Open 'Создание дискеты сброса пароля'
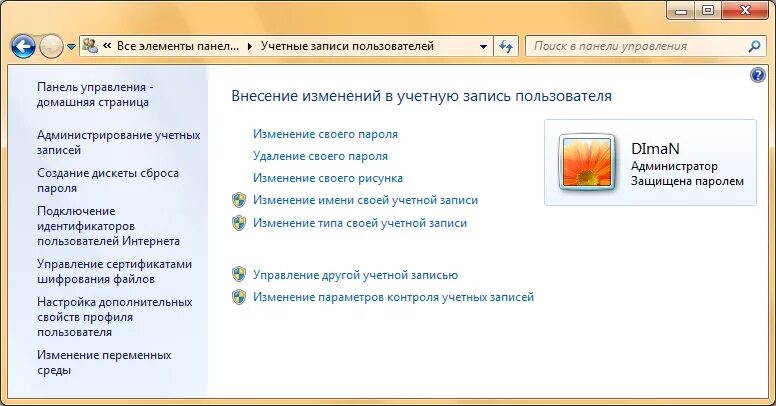 [x=108, y=181]
